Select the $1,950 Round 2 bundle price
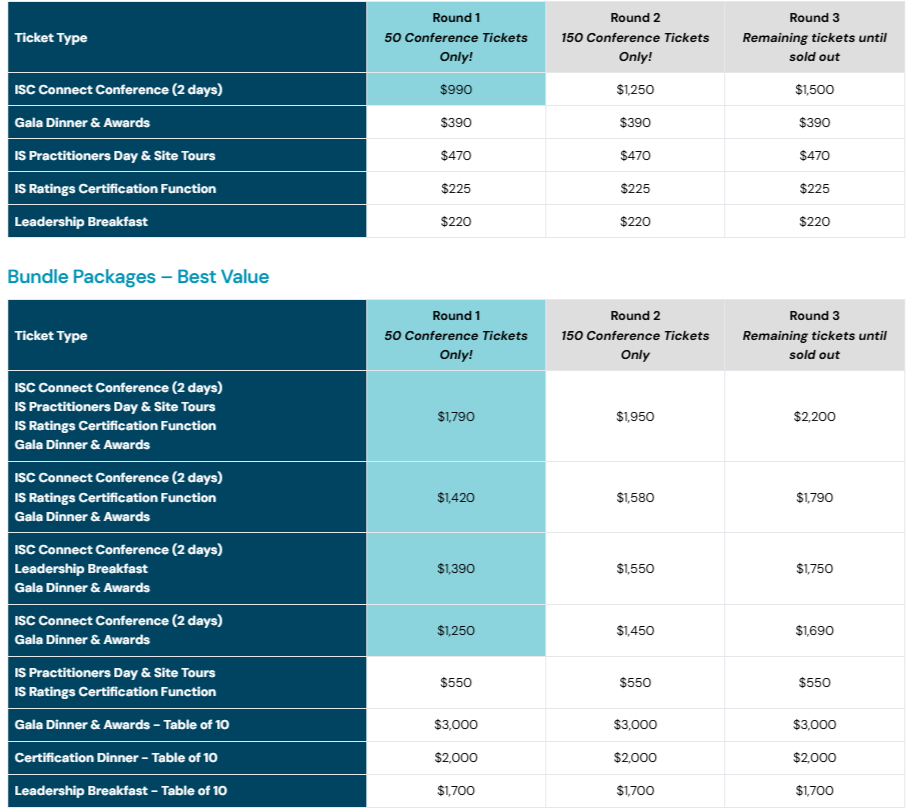The image size is (915, 810). point(635,416)
